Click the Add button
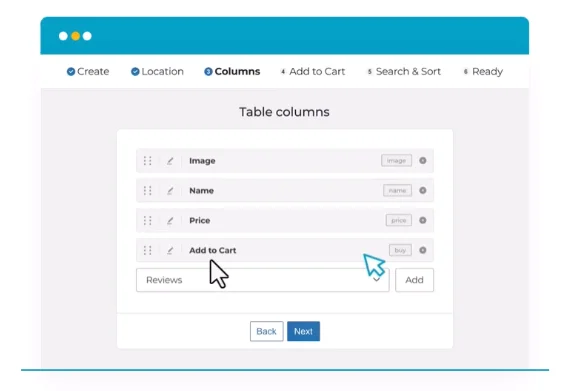The width and height of the screenshot is (567, 391). click(x=414, y=280)
